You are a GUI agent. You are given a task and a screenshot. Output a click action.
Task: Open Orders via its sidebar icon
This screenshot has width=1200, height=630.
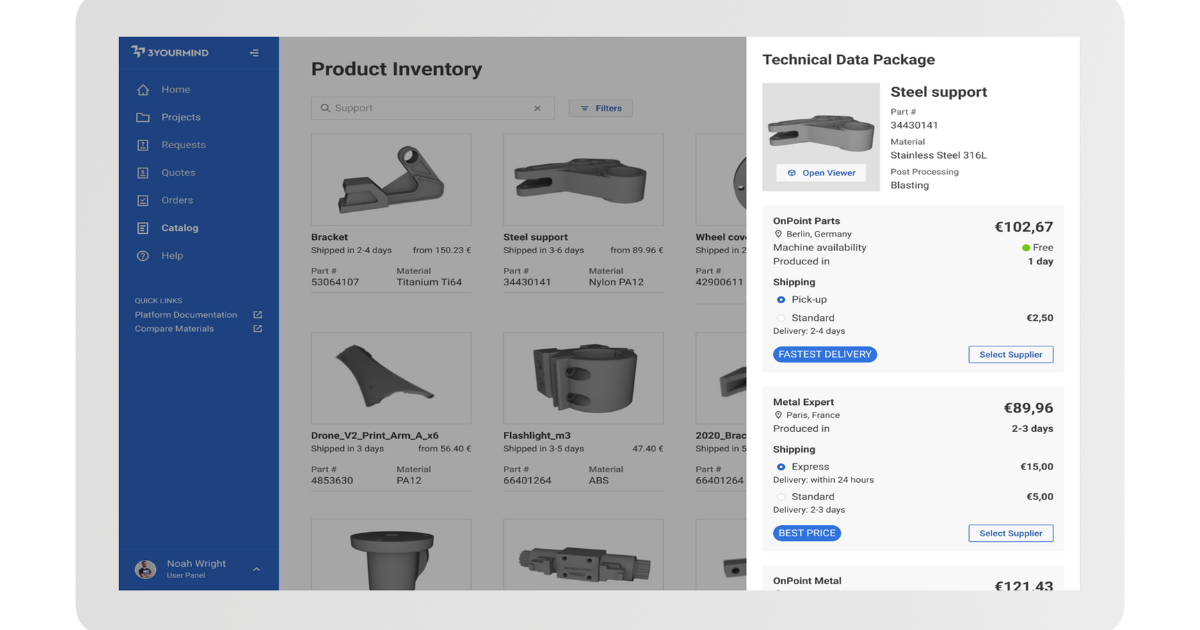[x=143, y=200]
